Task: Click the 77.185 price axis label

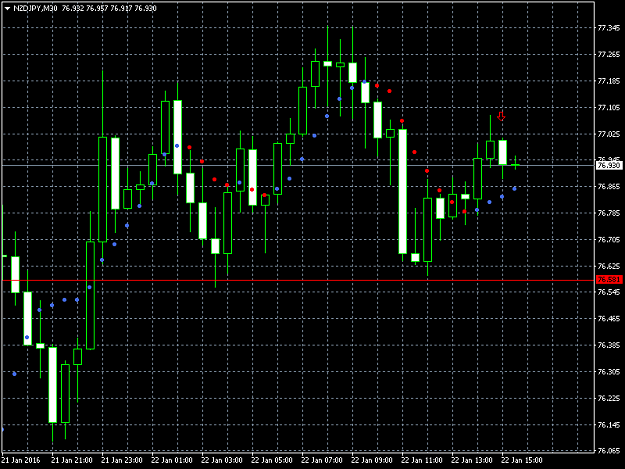Action: click(x=609, y=81)
